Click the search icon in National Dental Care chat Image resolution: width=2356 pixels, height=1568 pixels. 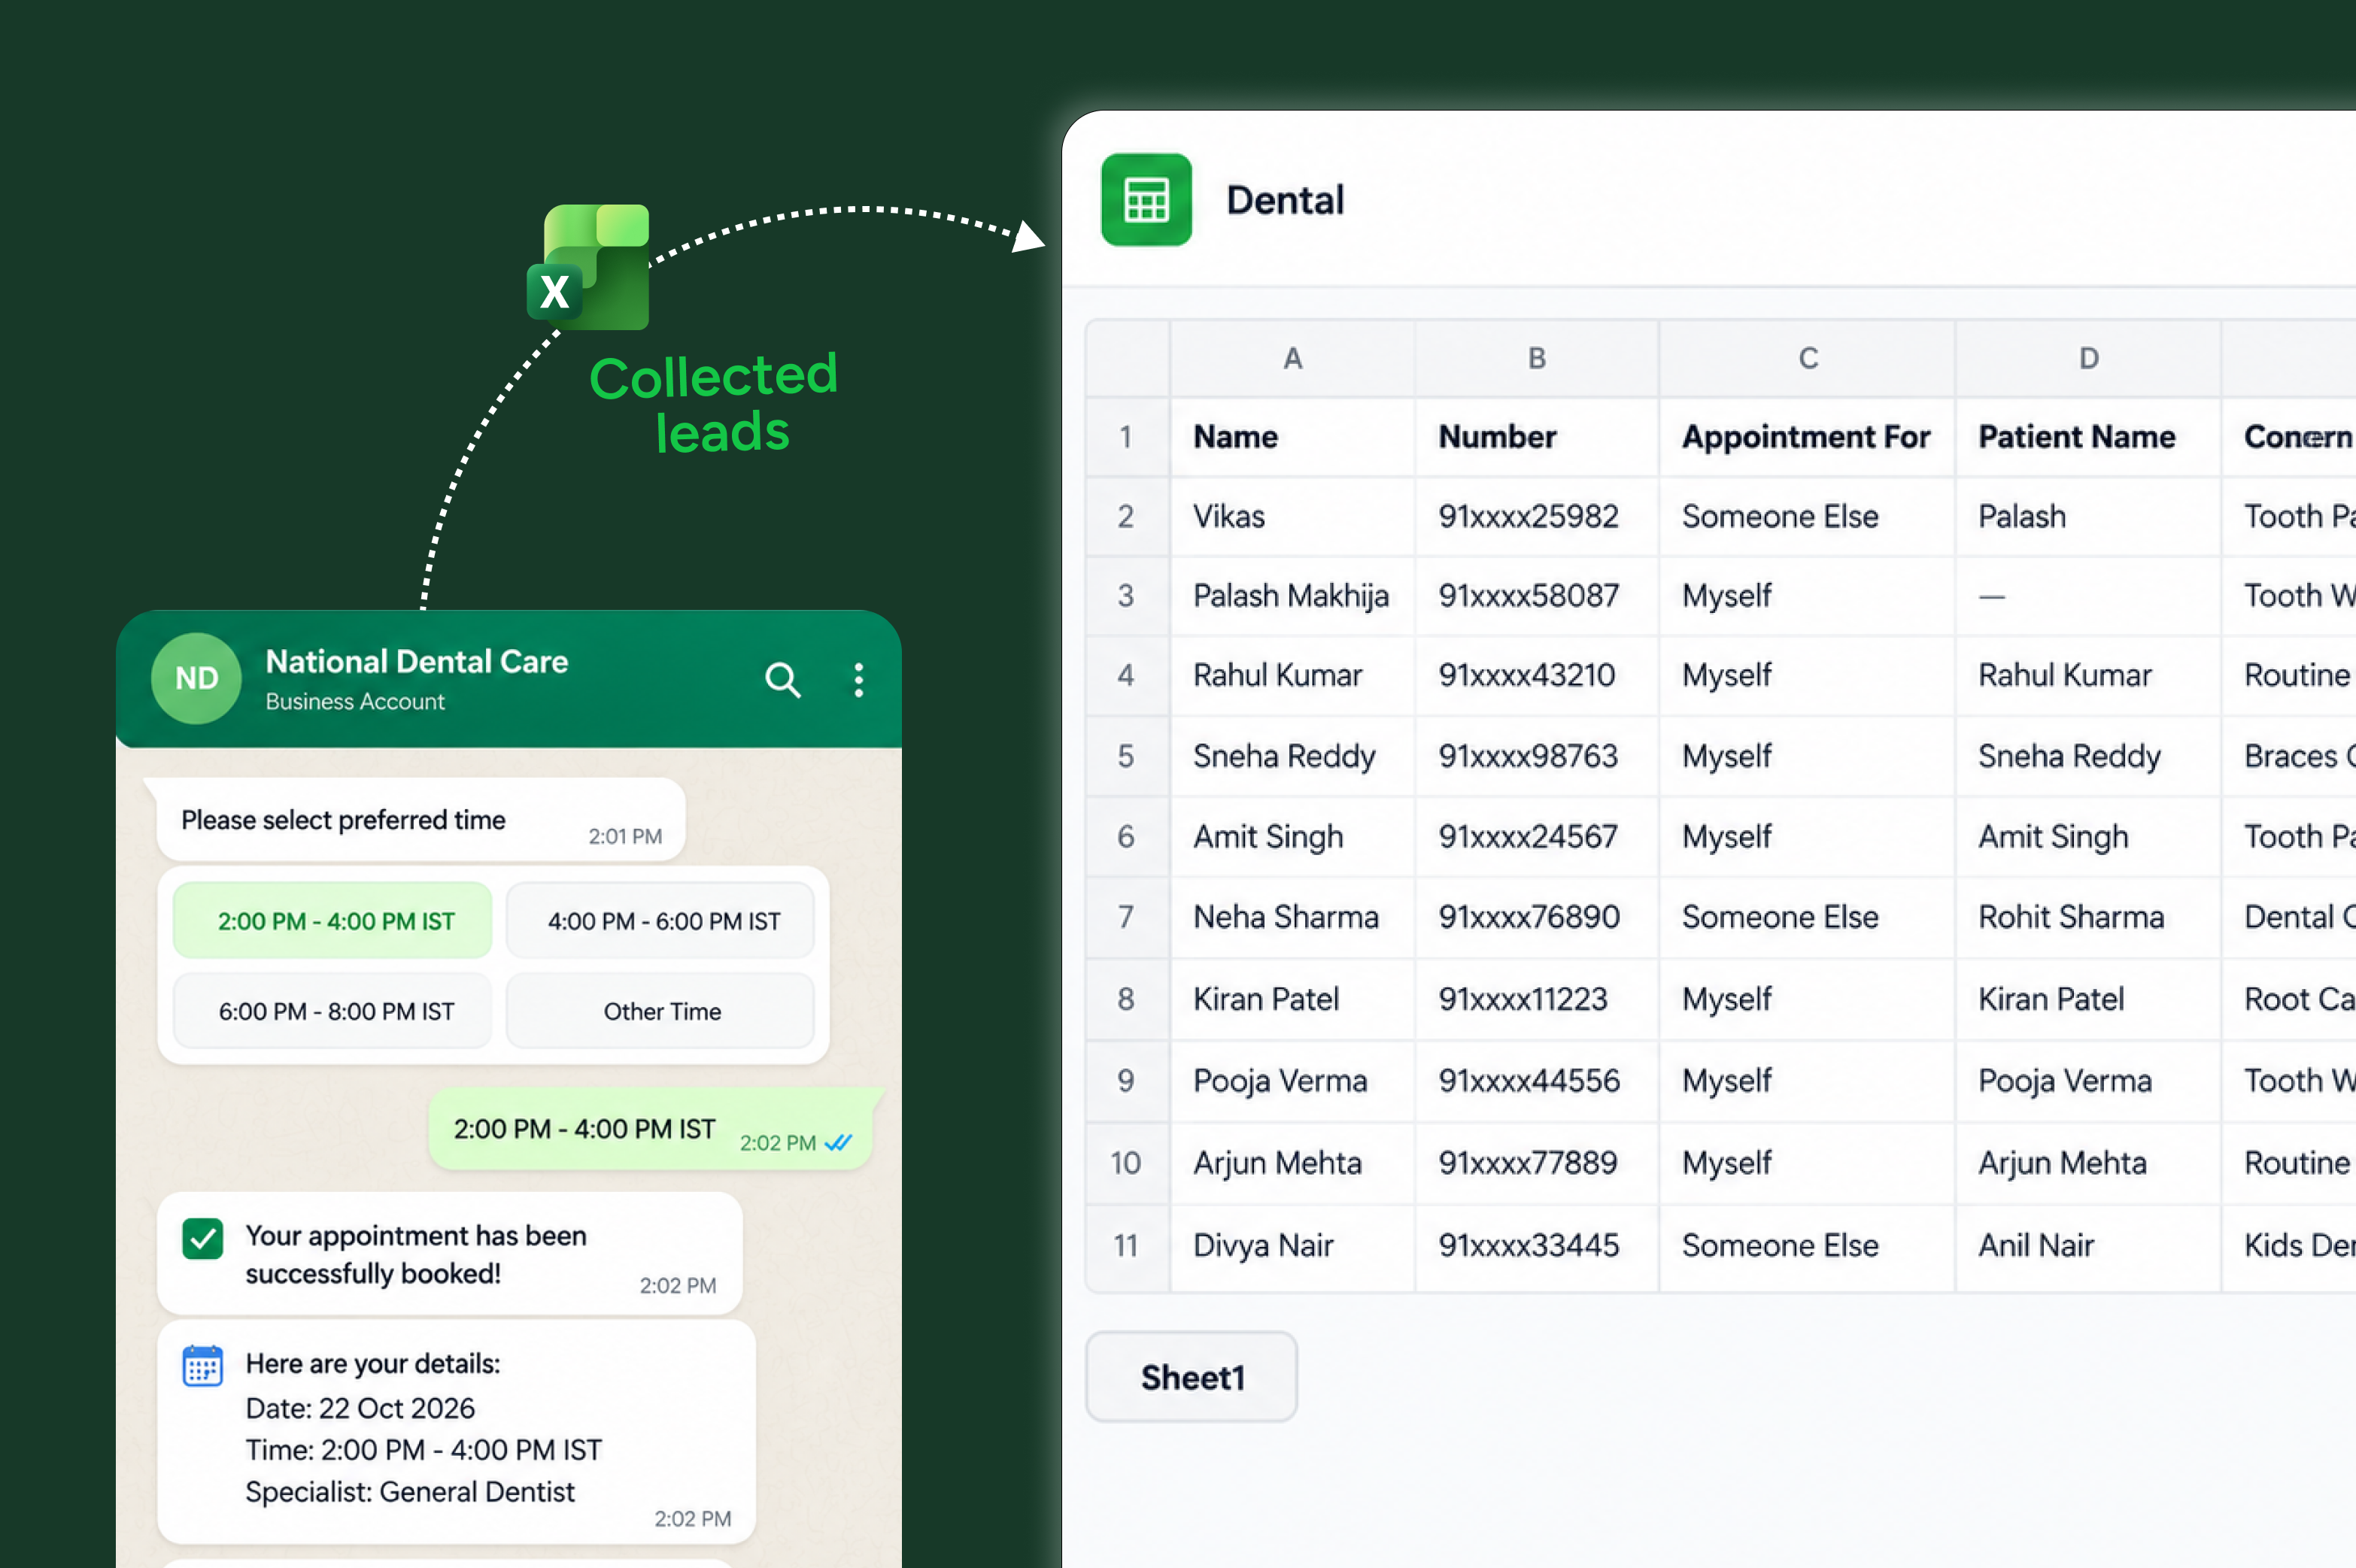[783, 680]
